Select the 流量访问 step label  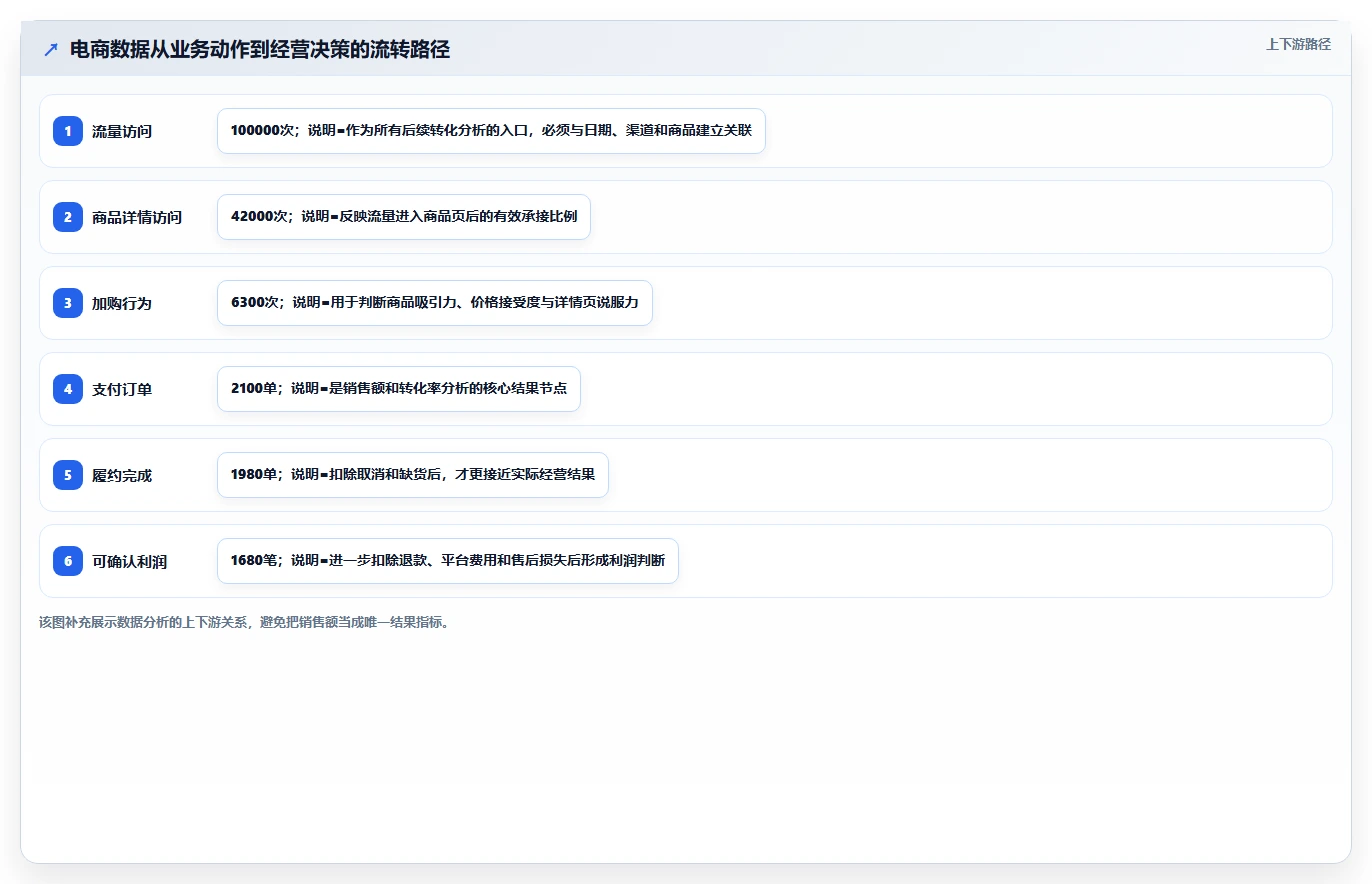(x=122, y=131)
